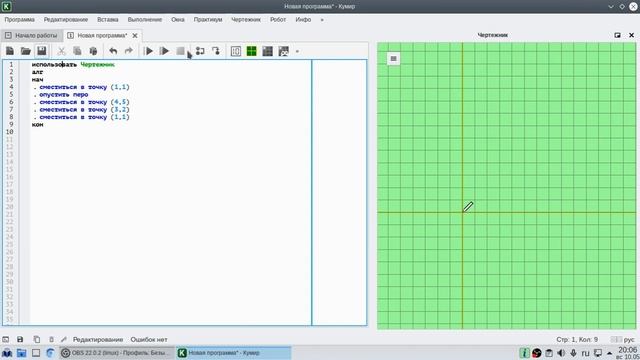Expand the toolbar overflow arrow
Screen dimensions: 640x360
click(x=297, y=51)
